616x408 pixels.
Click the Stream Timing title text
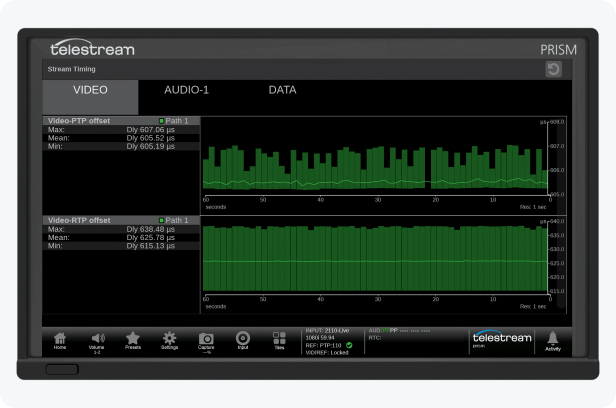[72, 69]
